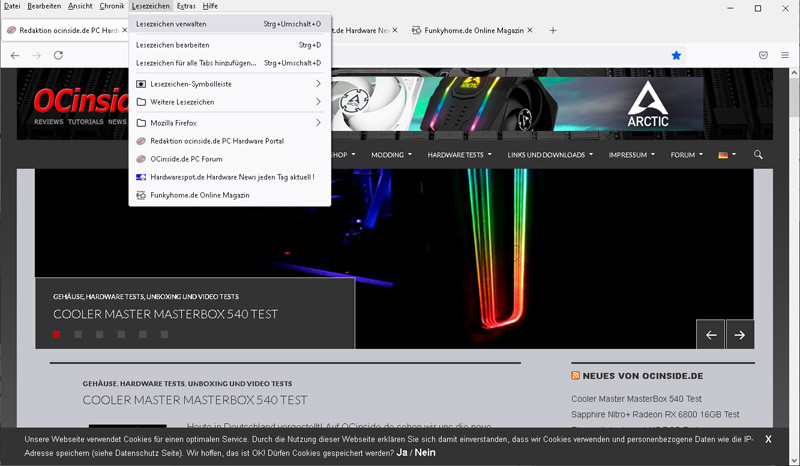Viewport: 800px width, 466px height.
Task: Expand the Mozilla Firefox submenu arrow
Action: pos(318,123)
